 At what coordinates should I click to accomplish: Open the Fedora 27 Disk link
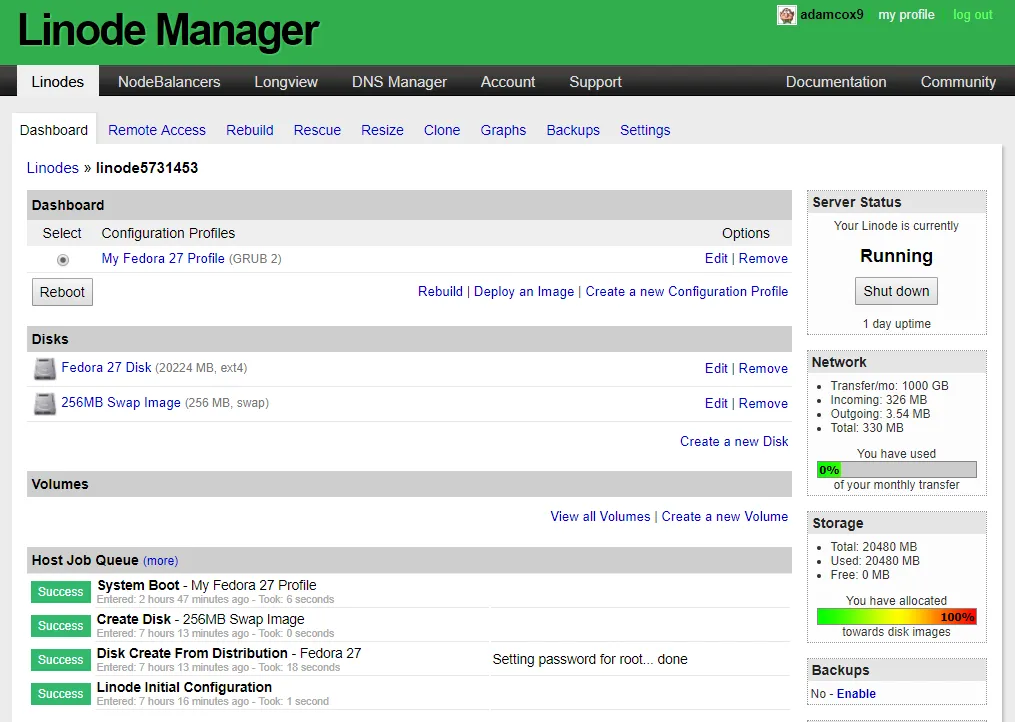pos(106,367)
